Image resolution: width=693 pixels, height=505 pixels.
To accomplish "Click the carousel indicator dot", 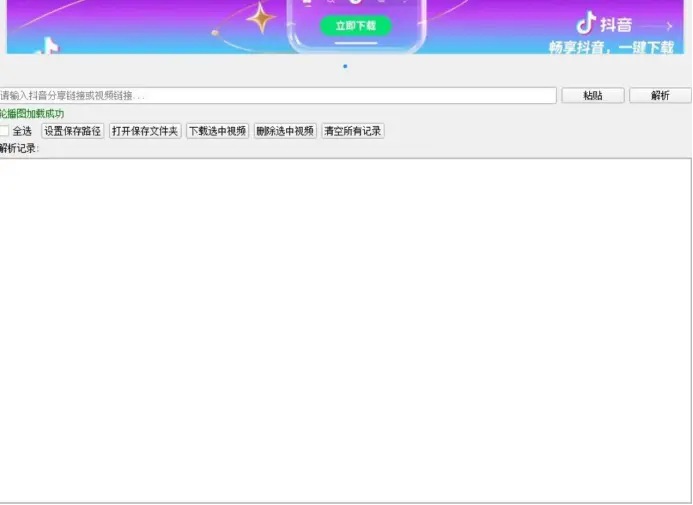I will 345,66.
